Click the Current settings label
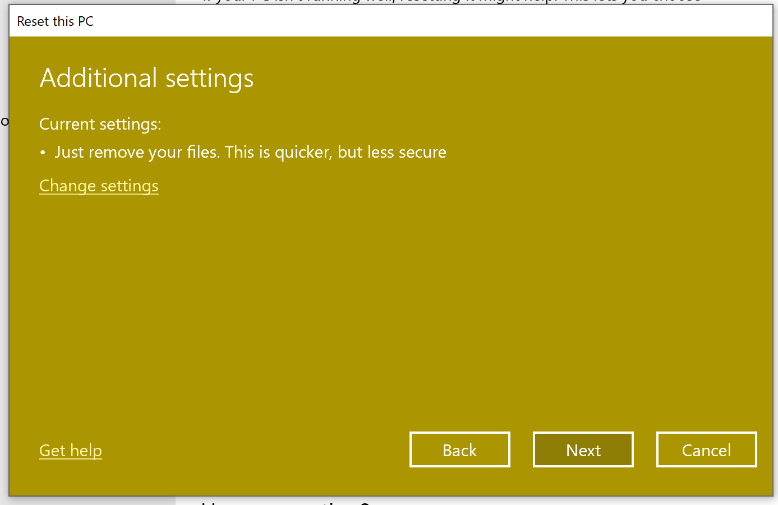 pyautogui.click(x=100, y=124)
